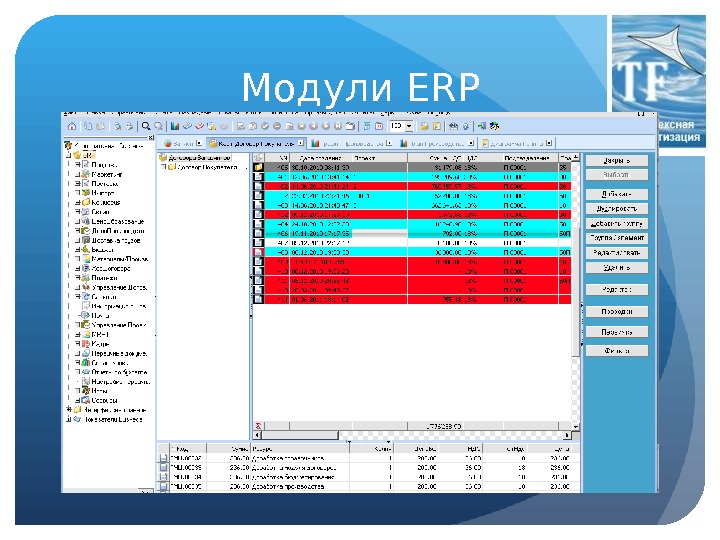Click the light bulb toolbar icon

pos(466,126)
